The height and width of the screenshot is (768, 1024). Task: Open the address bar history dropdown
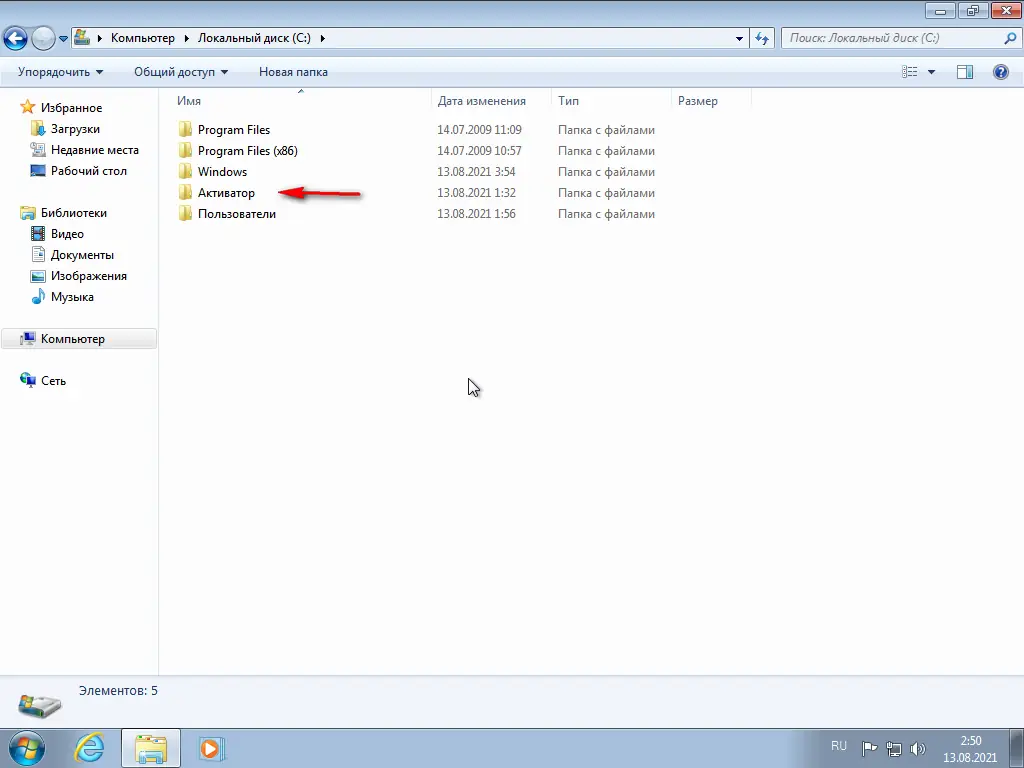(738, 37)
